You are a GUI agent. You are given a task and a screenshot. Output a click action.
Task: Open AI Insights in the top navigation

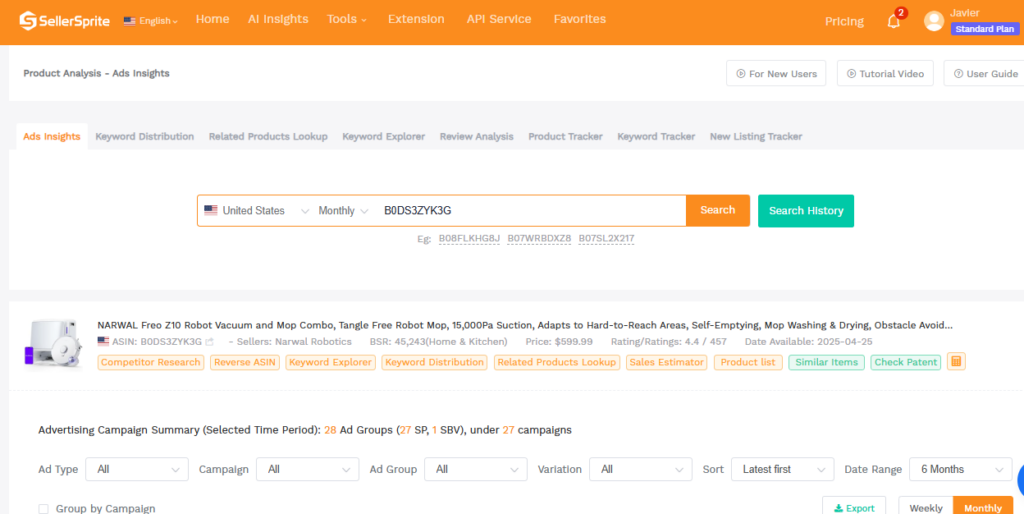point(278,20)
